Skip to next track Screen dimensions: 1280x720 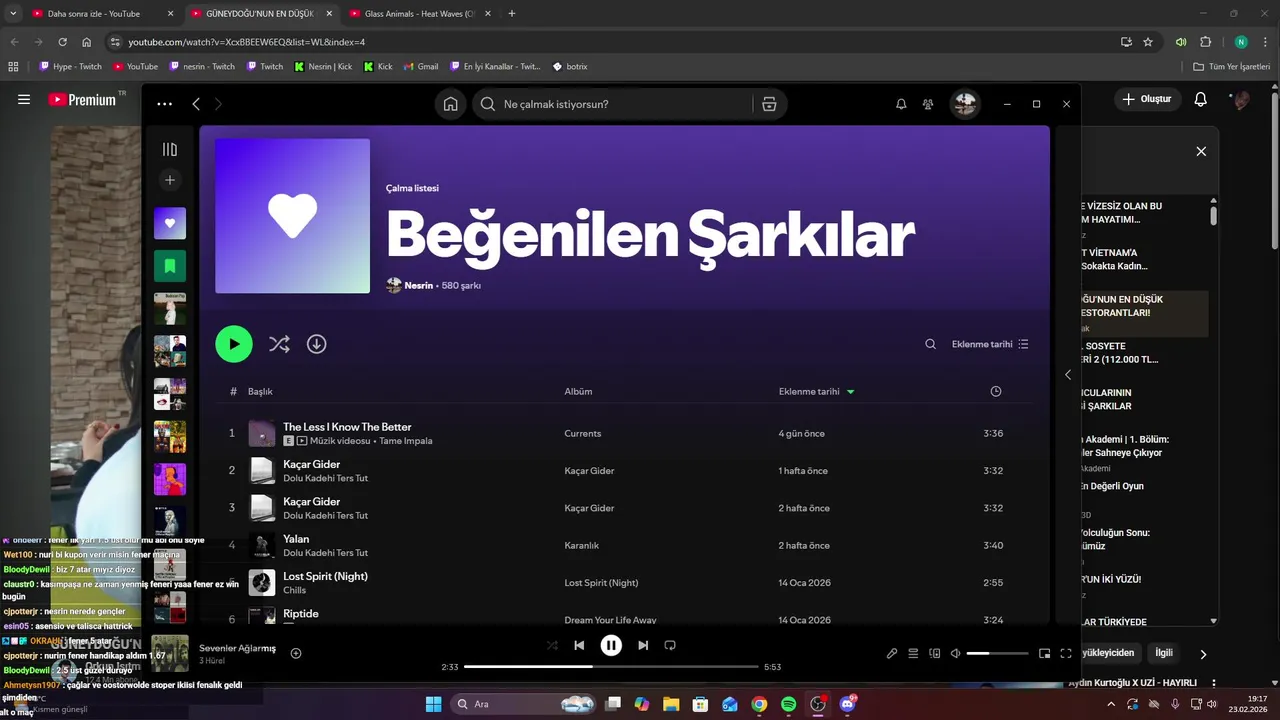click(643, 645)
